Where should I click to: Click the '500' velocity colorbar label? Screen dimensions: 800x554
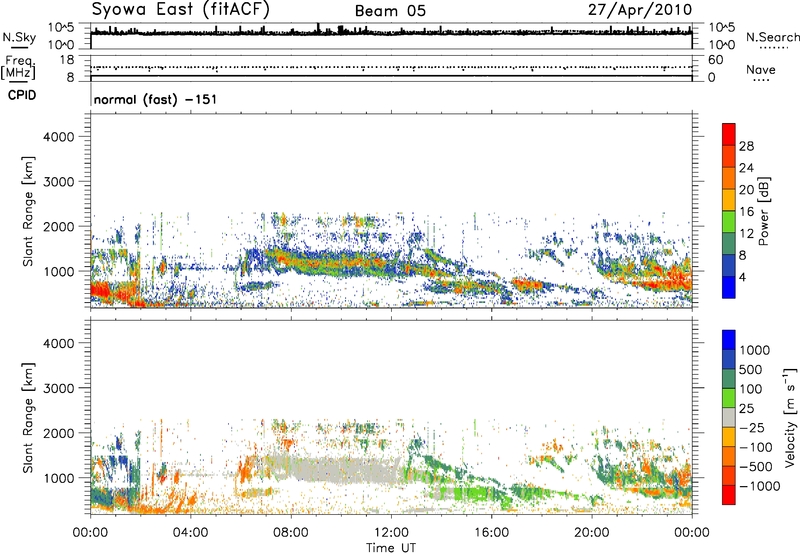tap(751, 370)
